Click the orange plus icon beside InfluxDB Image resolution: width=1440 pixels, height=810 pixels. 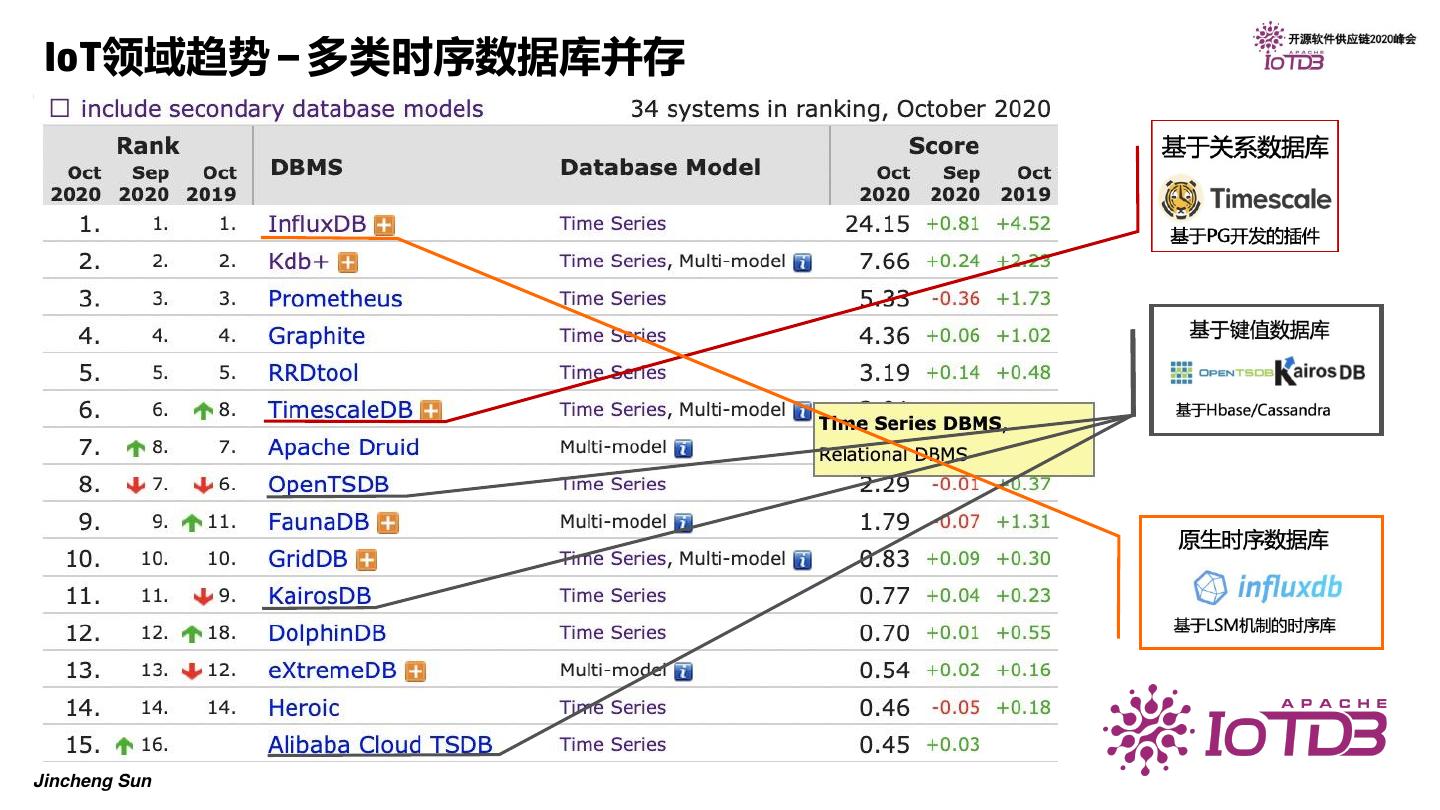point(384,225)
